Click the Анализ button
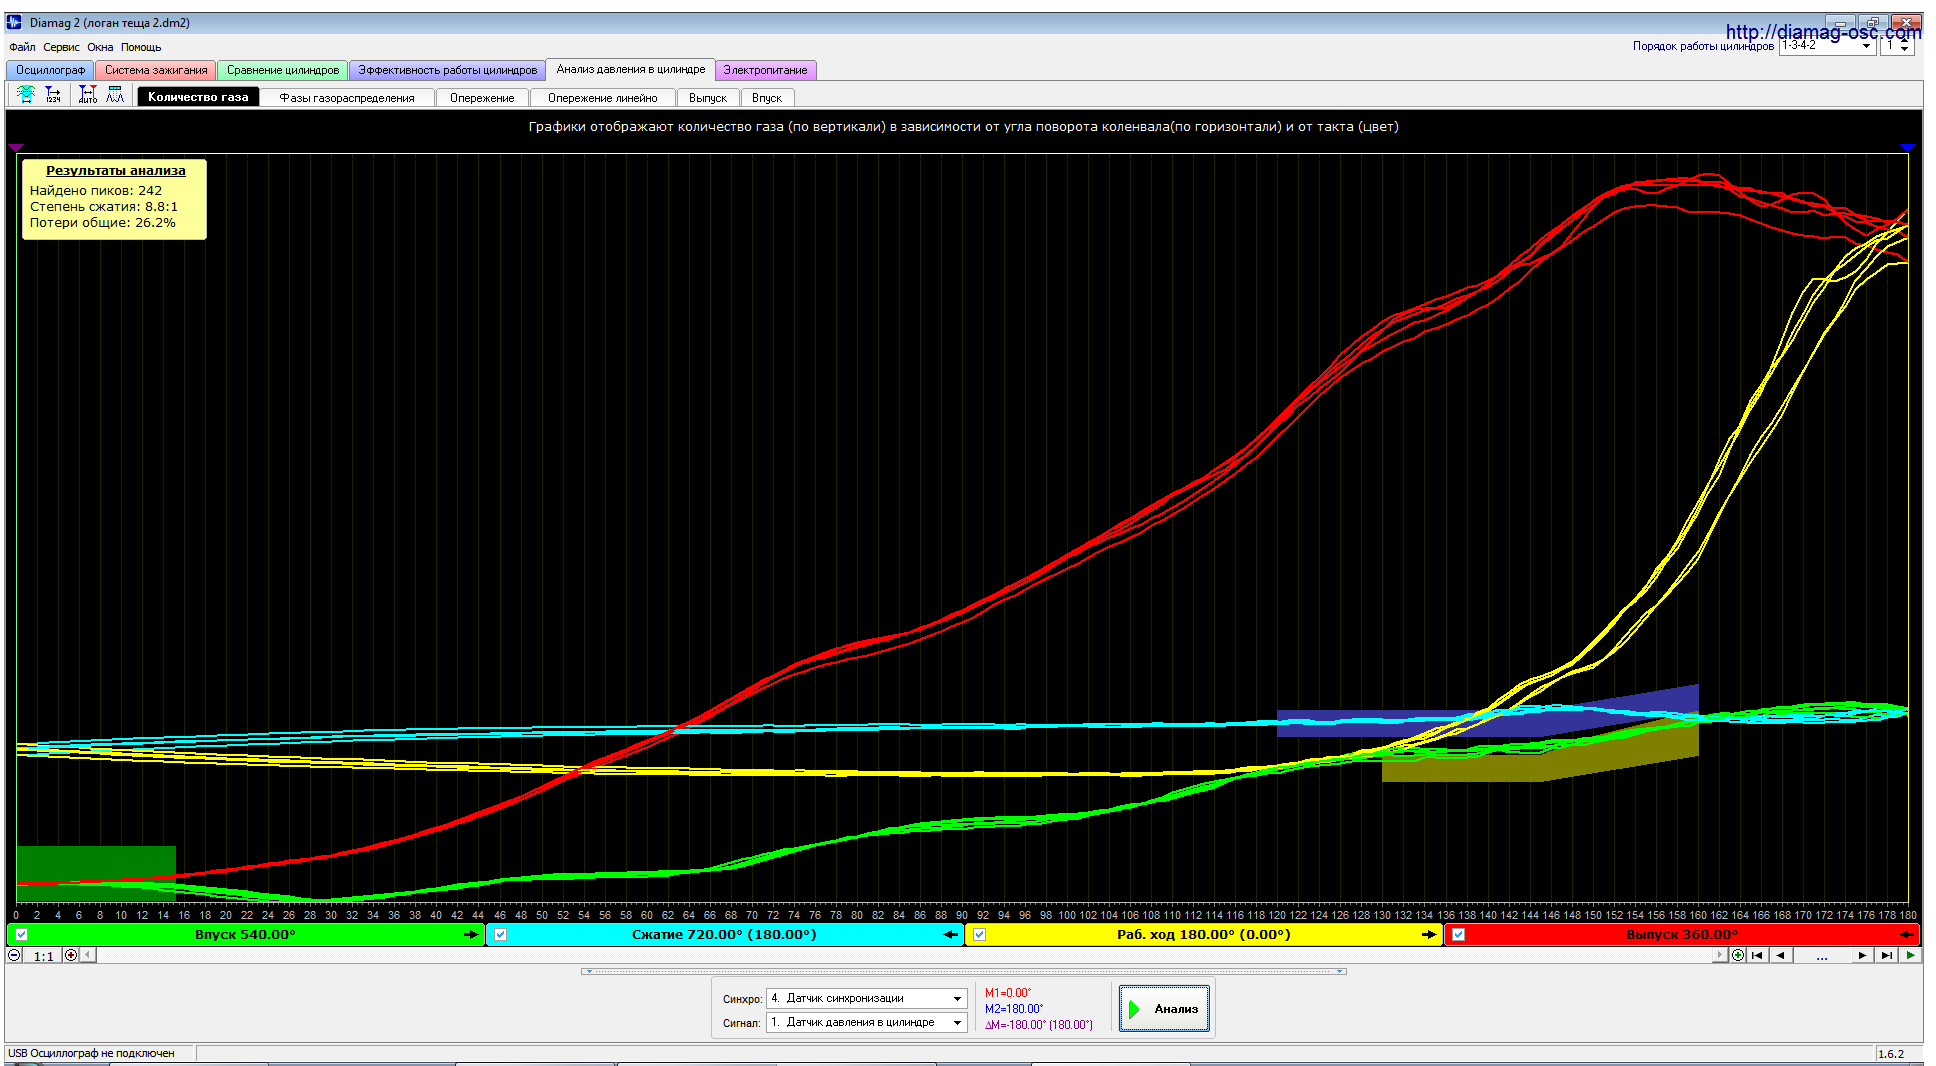The image size is (1936, 1066). coord(1164,1009)
